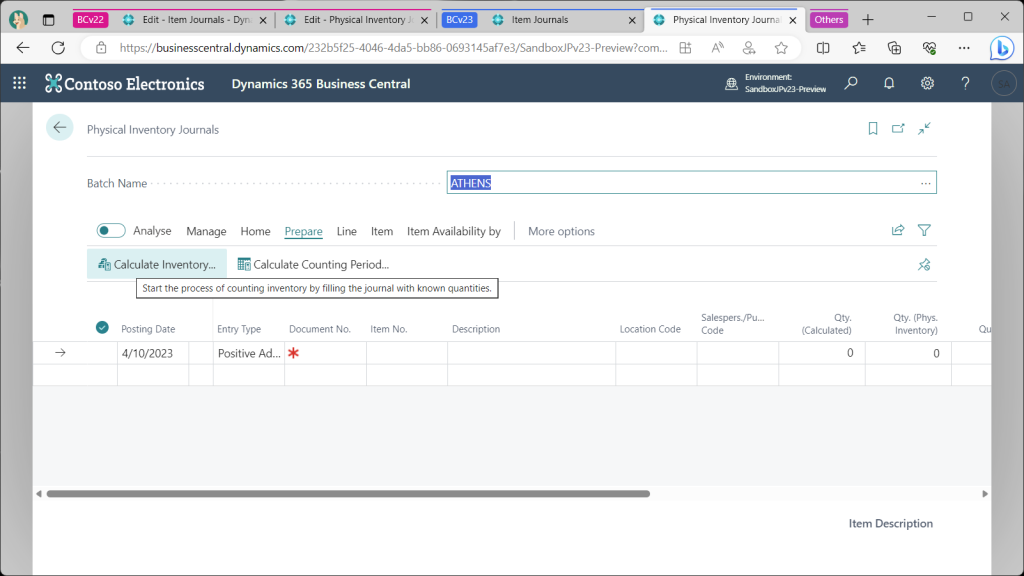Add this page to favorites star
1024x576 pixels.
coord(781,48)
